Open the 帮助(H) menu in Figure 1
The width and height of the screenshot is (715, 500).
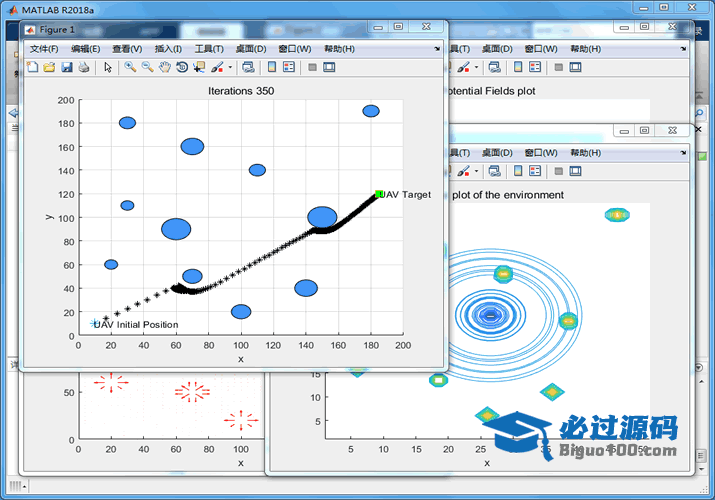tap(339, 49)
